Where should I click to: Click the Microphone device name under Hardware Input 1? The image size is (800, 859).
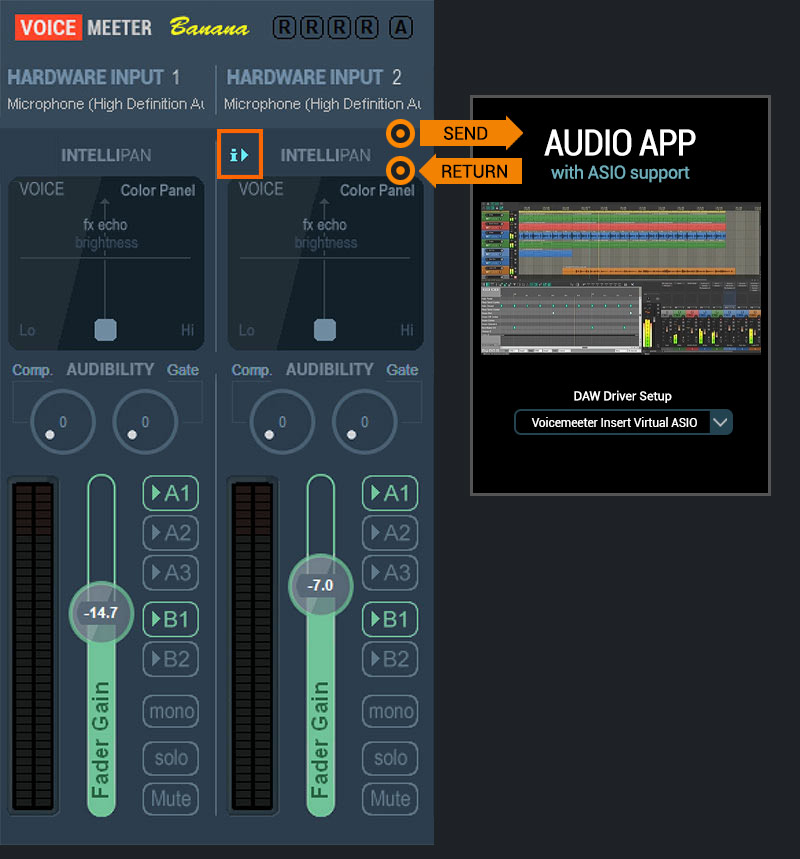(106, 104)
